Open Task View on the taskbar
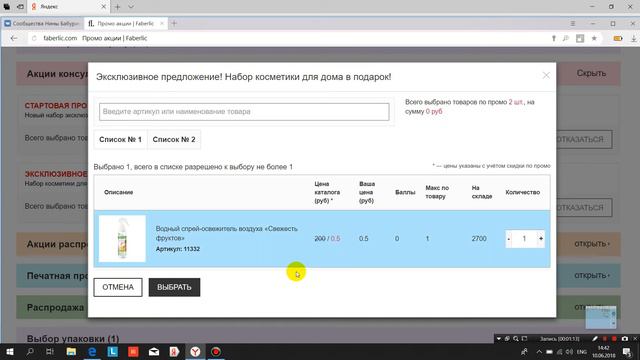 (50, 352)
